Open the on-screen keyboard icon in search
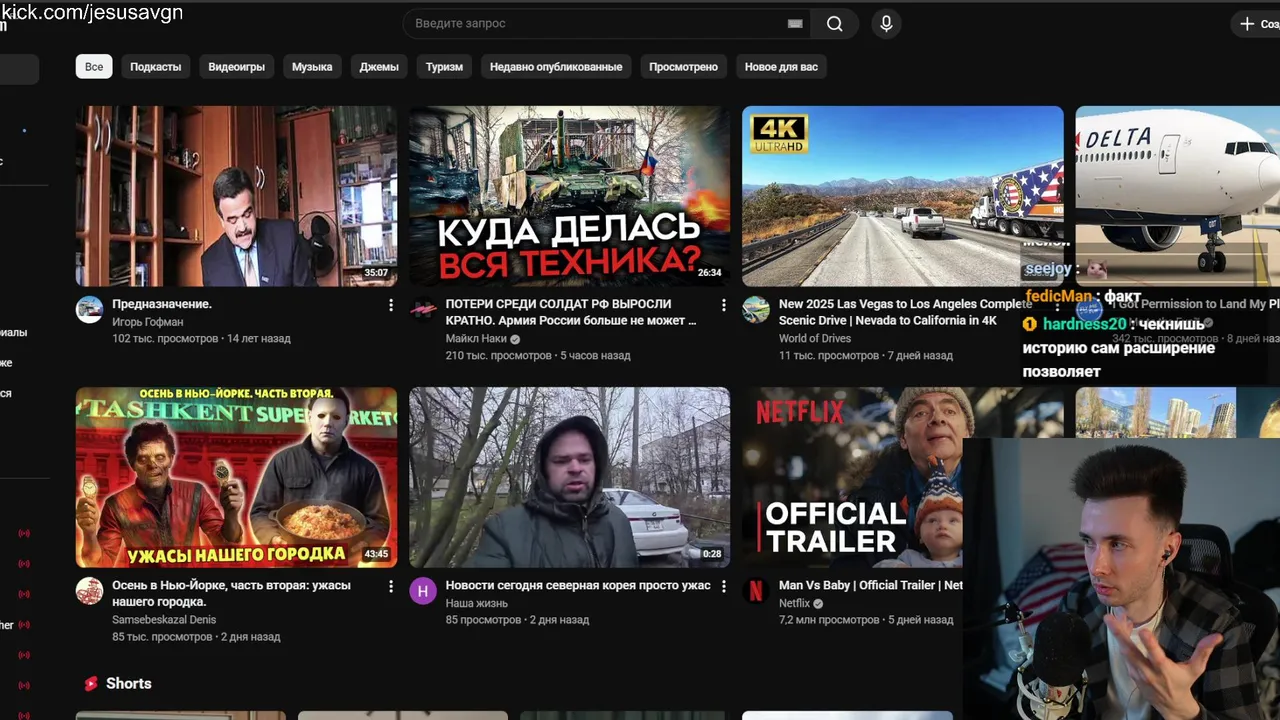 point(795,24)
